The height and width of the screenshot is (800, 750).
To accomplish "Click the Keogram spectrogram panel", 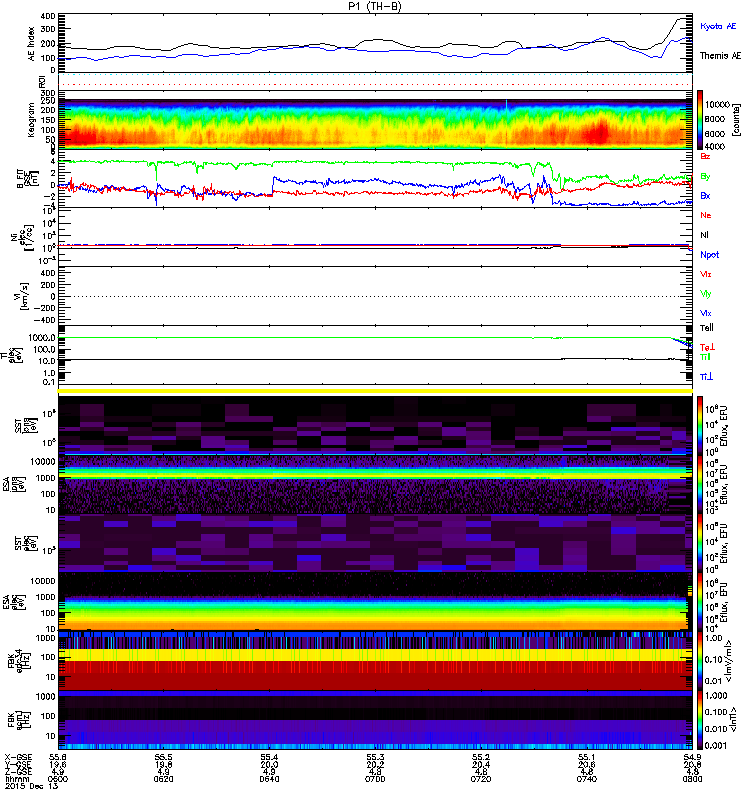I will (x=375, y=120).
